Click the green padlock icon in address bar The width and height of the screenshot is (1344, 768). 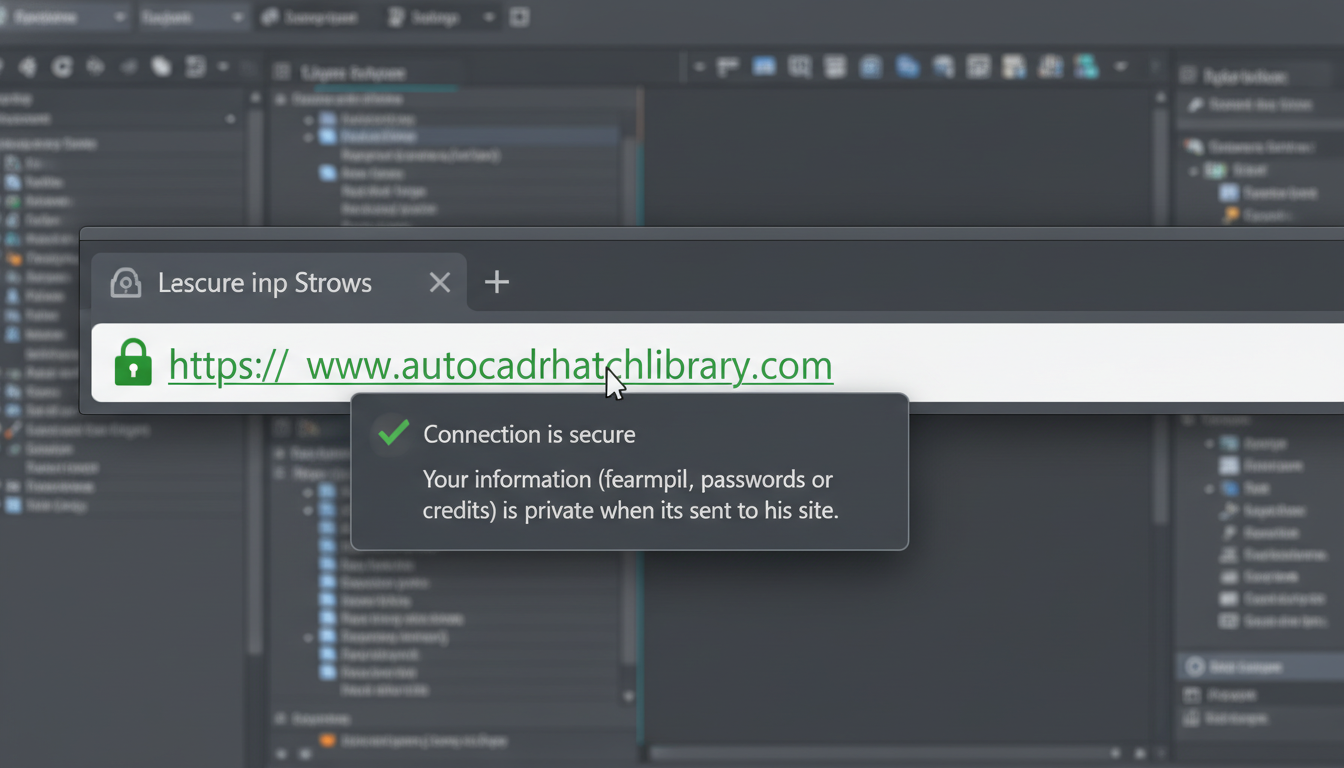pos(133,363)
